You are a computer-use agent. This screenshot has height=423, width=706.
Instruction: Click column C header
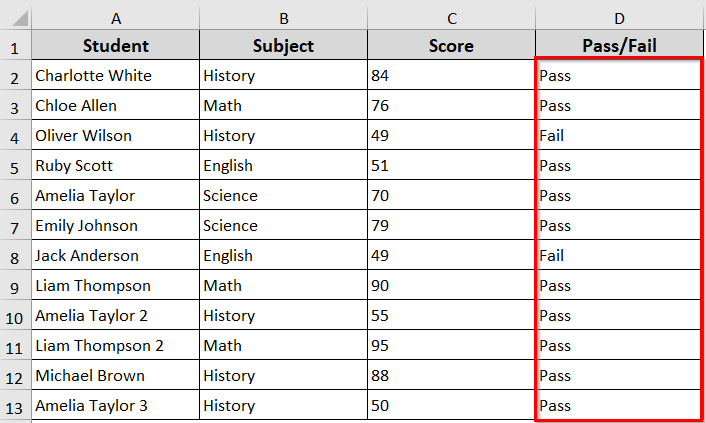point(451,18)
